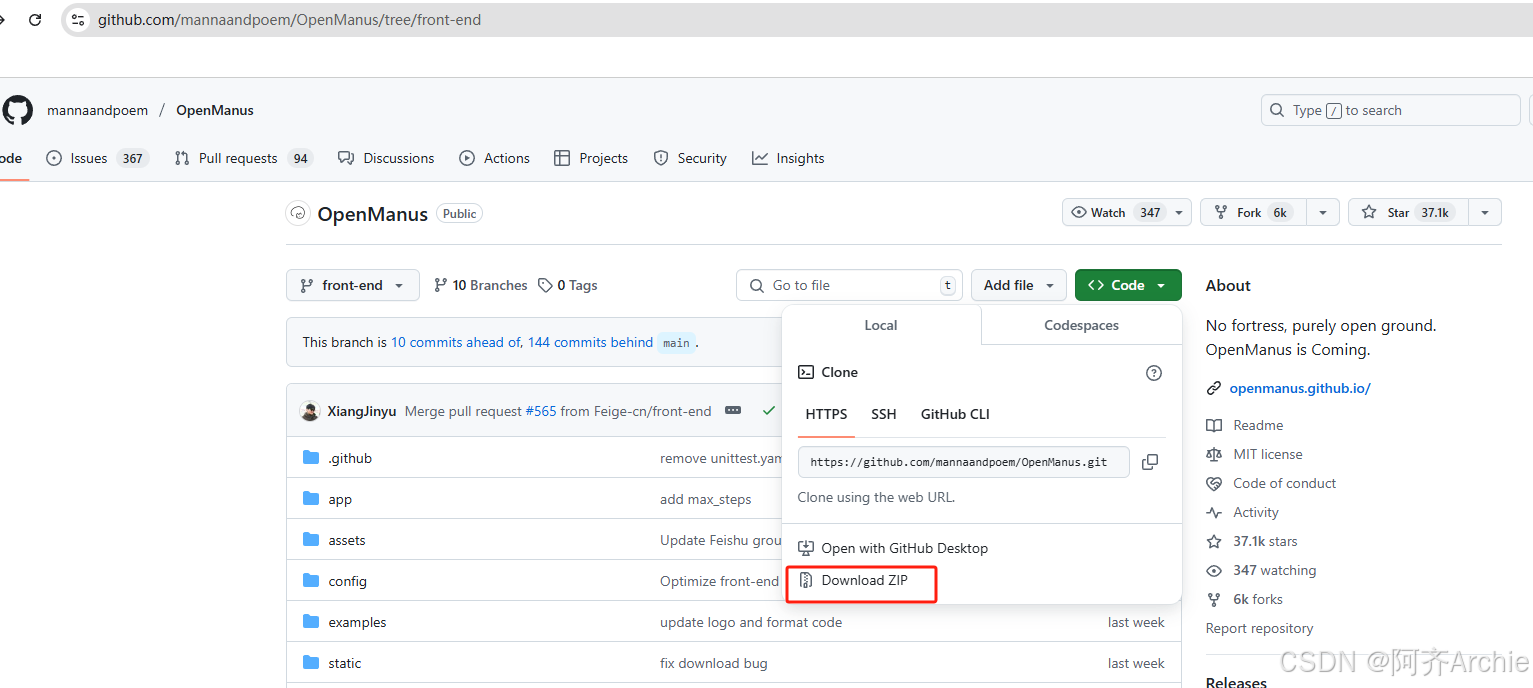This screenshot has width=1533, height=688.
Task: Click Report repository link
Action: tap(1260, 628)
